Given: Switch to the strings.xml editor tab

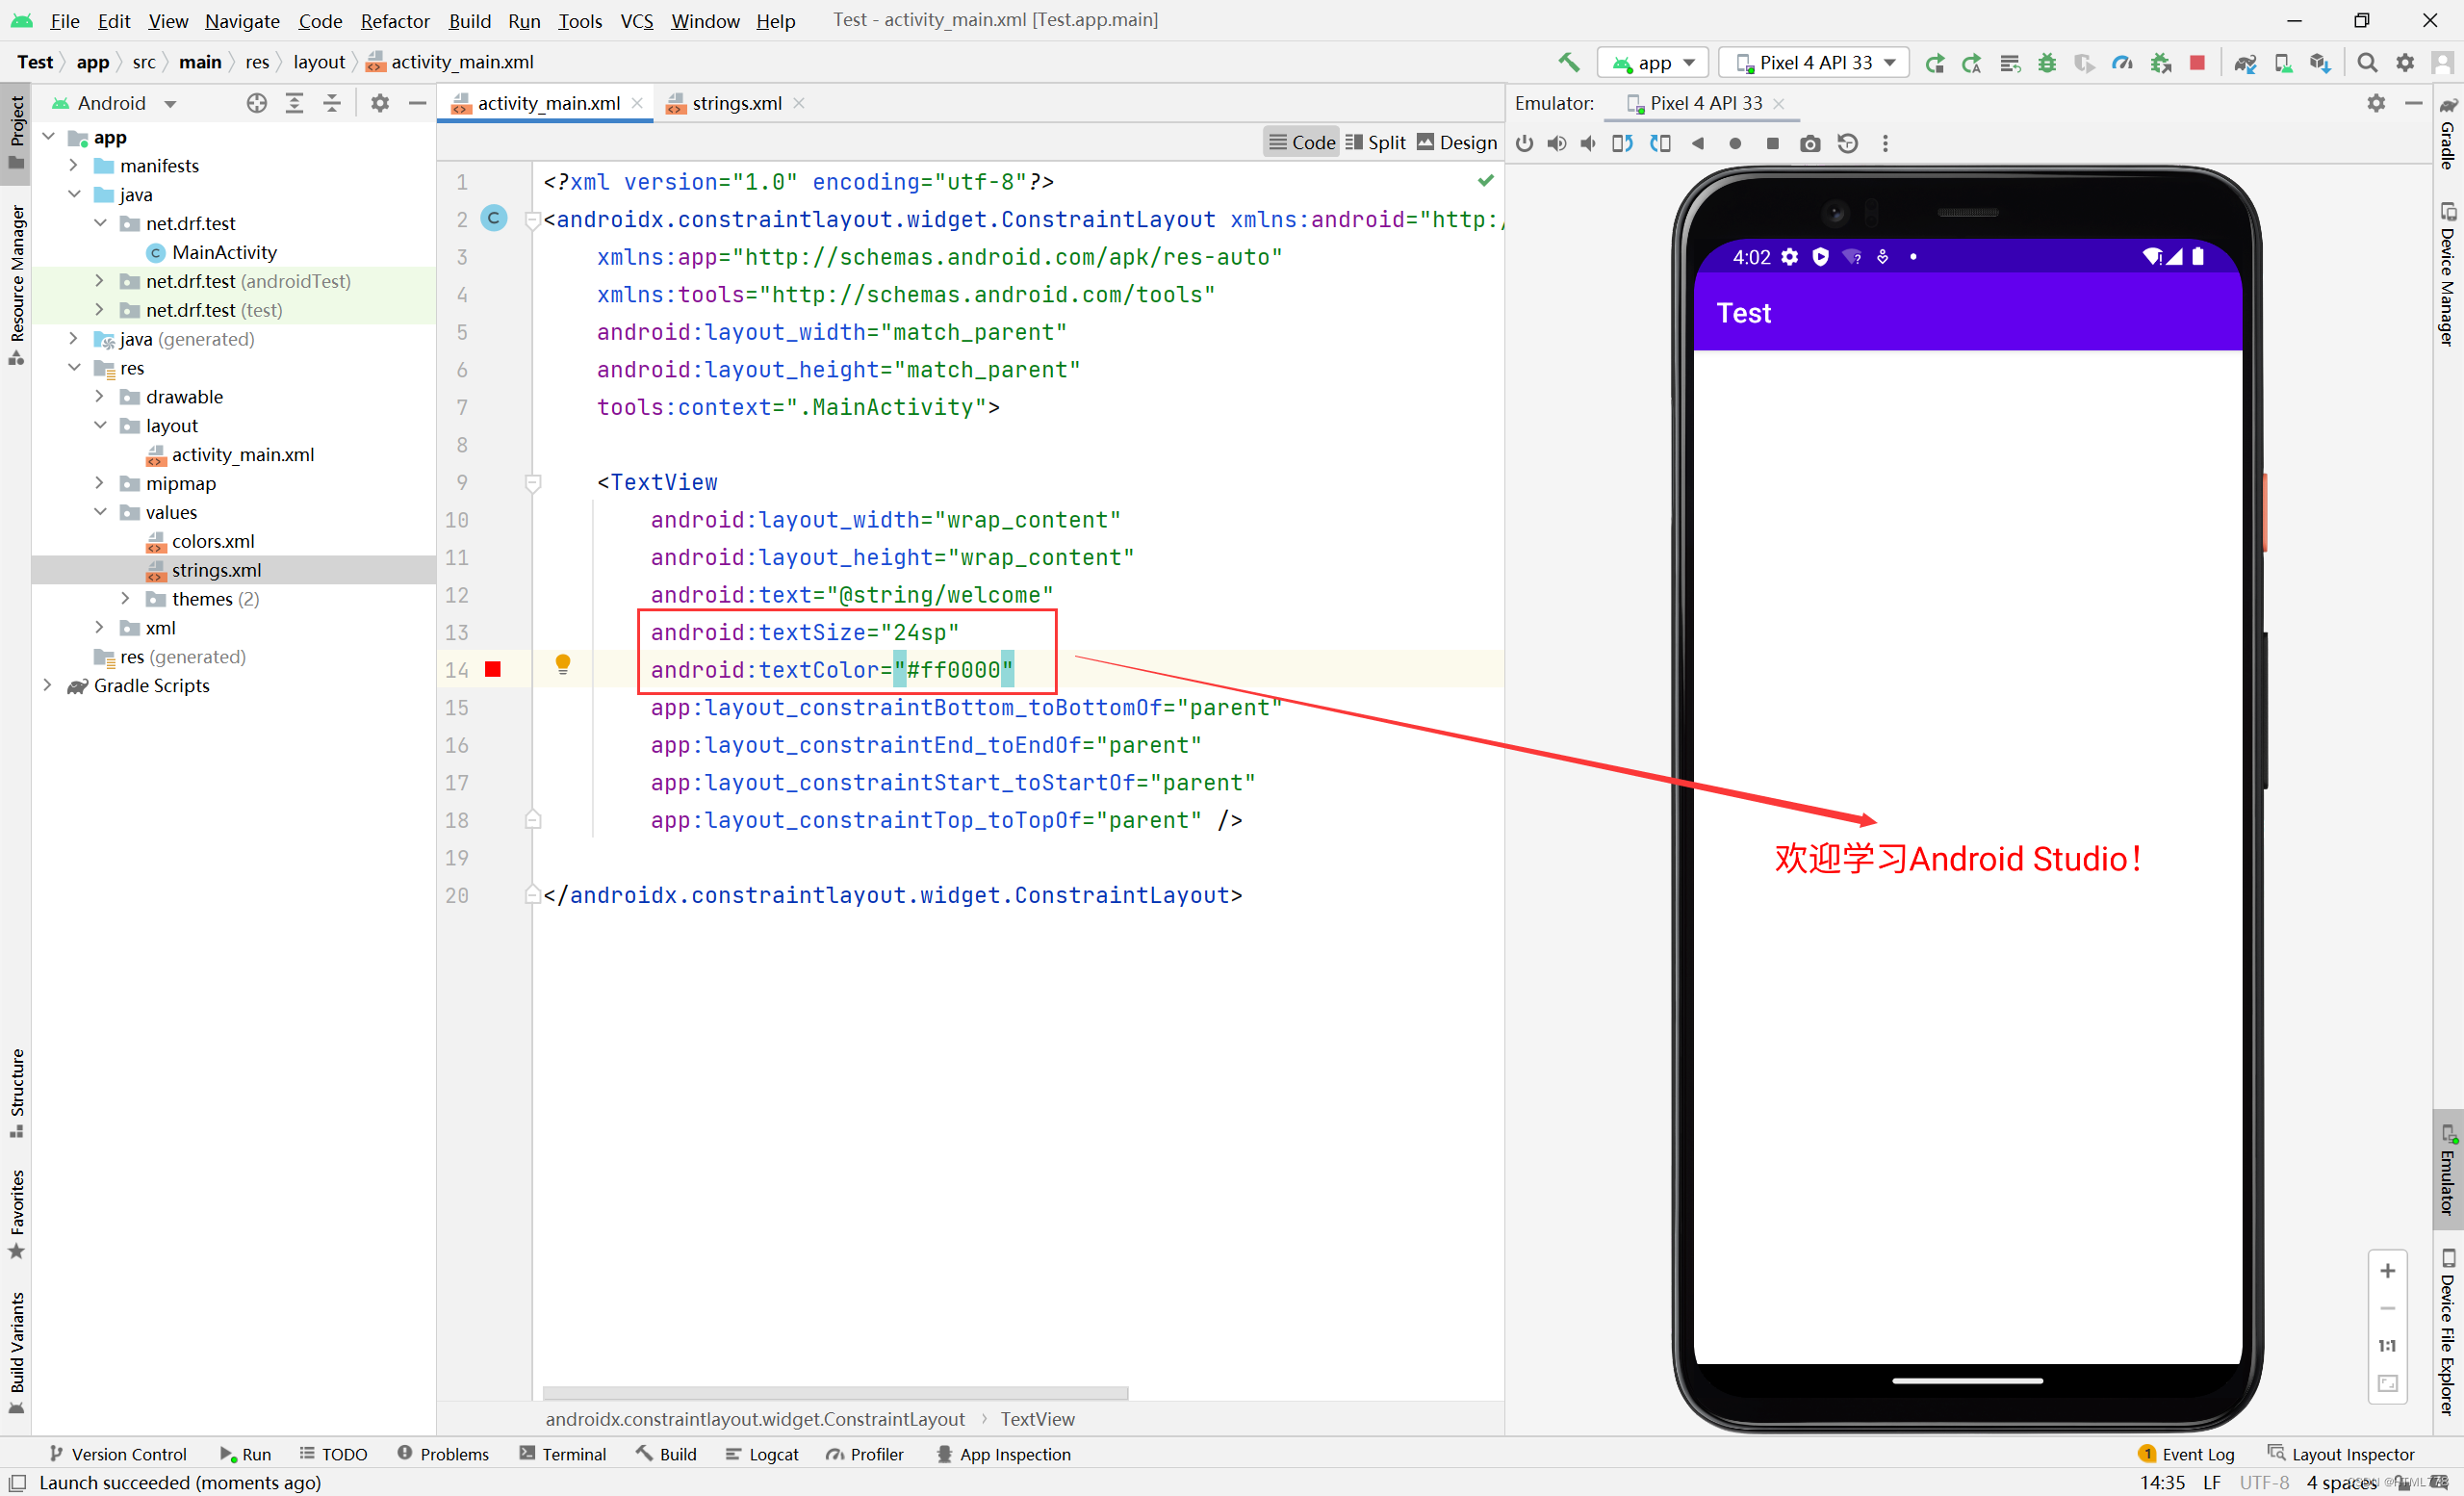Looking at the screenshot, I should point(736,103).
